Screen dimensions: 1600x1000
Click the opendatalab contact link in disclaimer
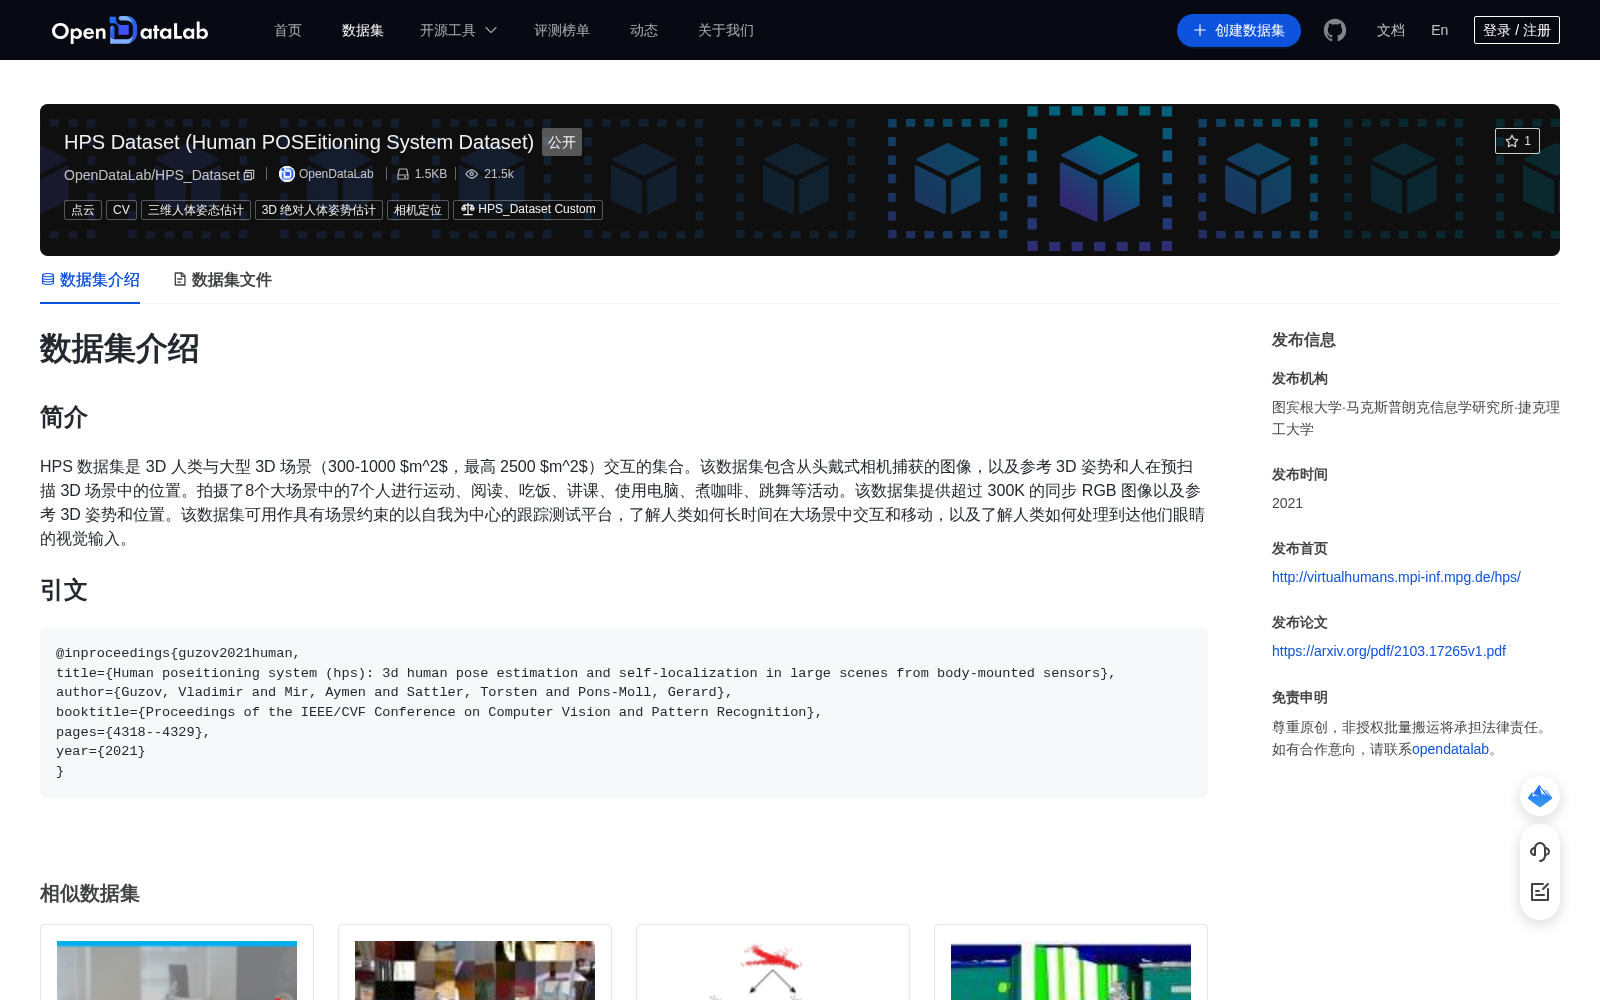1450,749
